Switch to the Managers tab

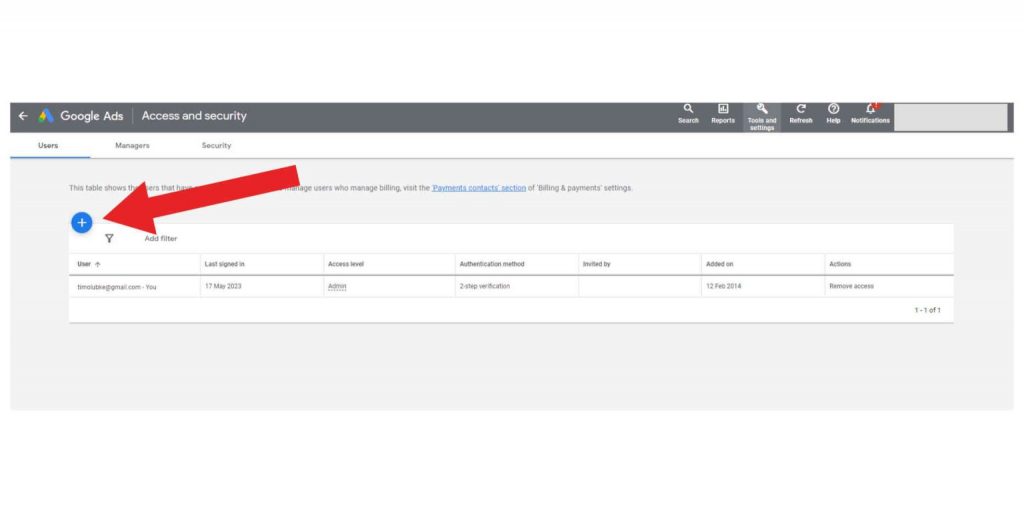point(132,146)
